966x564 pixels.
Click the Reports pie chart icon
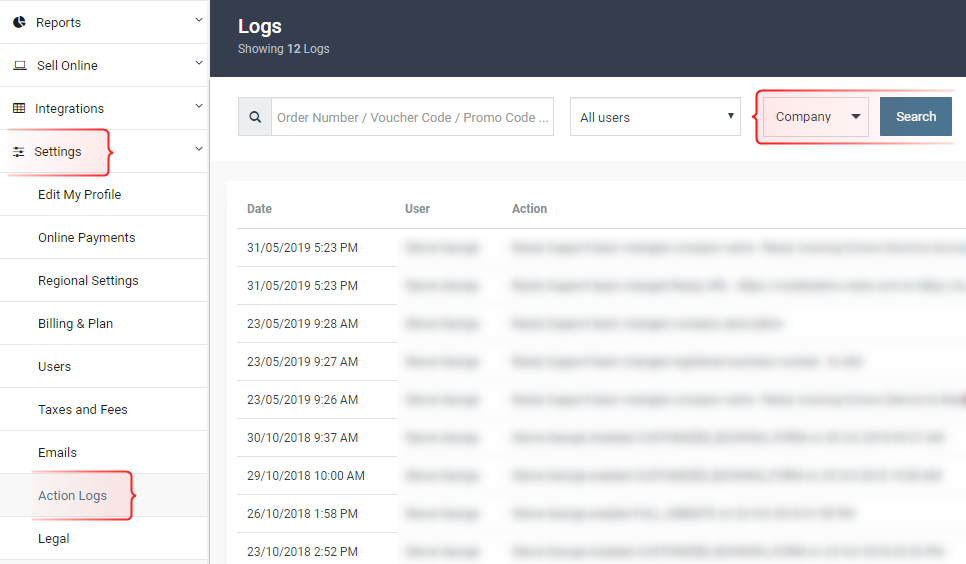point(20,22)
